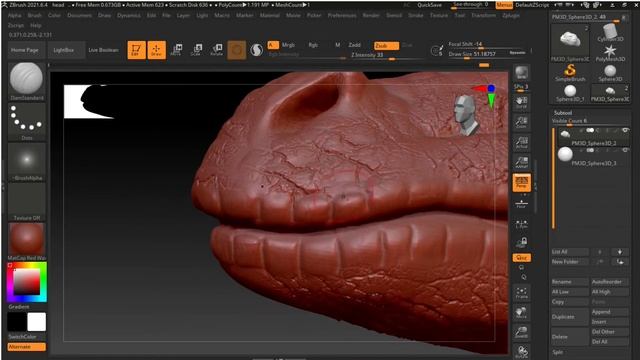Select the large PM3D_Sphere3D current tool thumbnail
The image size is (640, 360).
click(570, 42)
